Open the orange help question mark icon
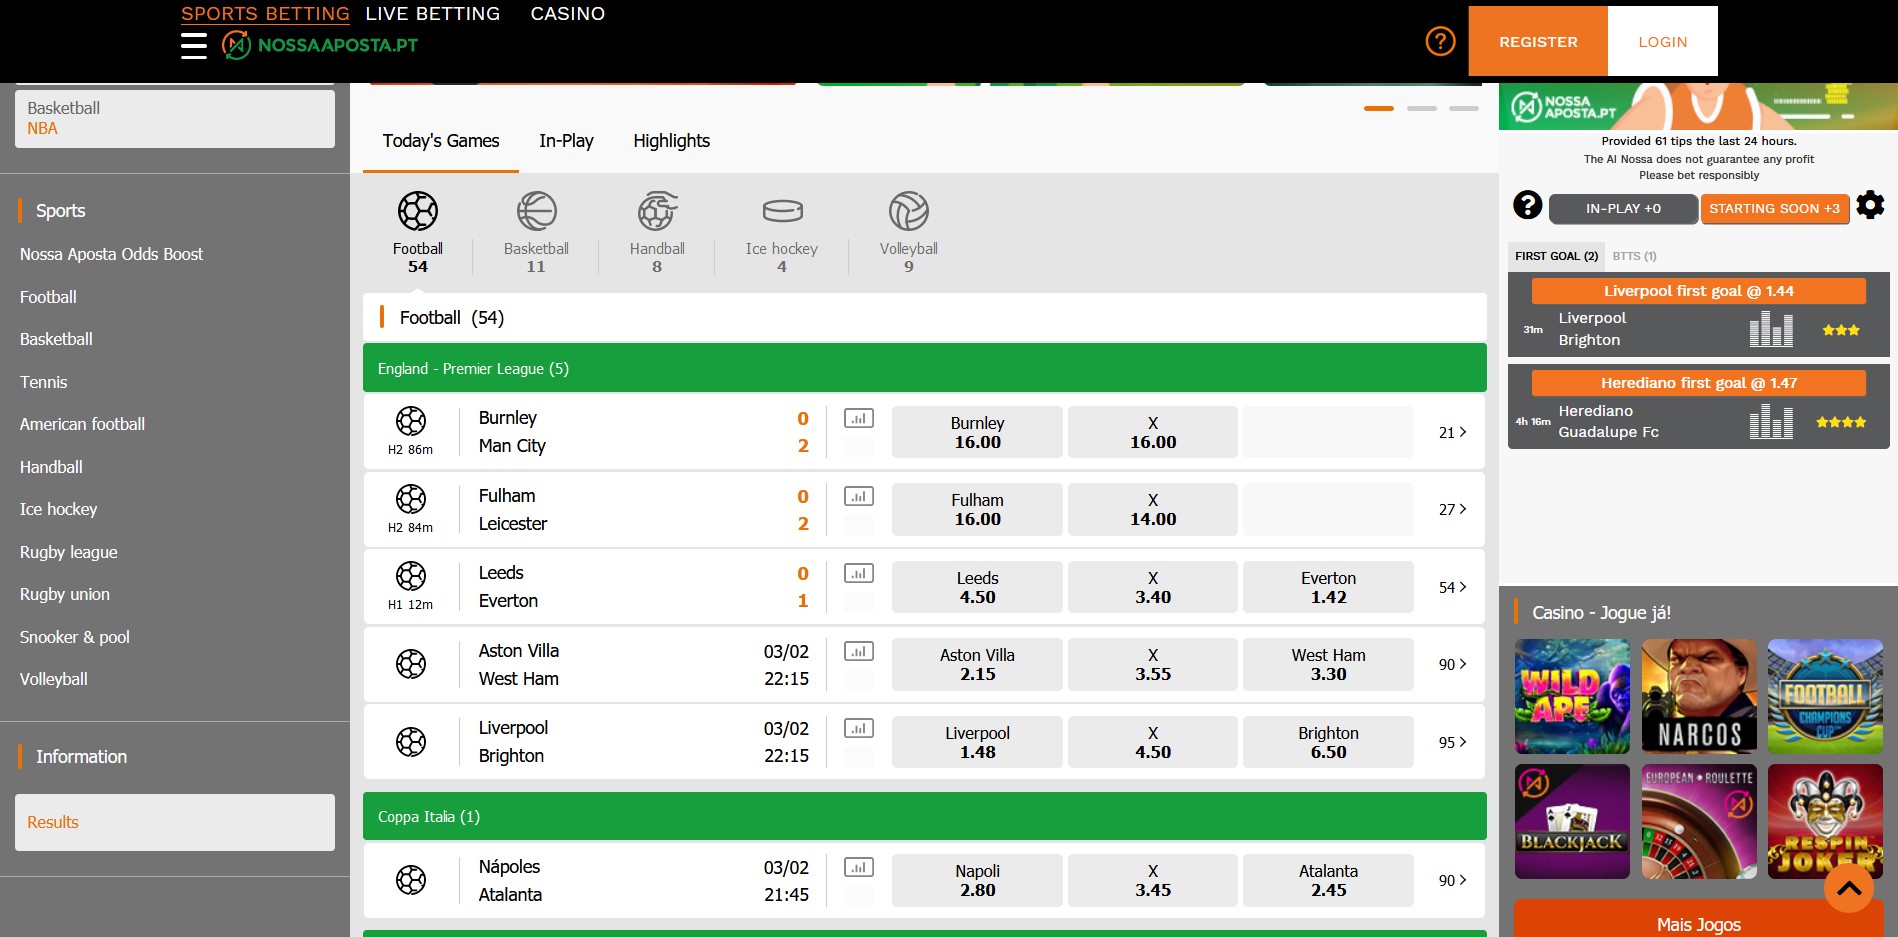1898x937 pixels. pos(1440,41)
